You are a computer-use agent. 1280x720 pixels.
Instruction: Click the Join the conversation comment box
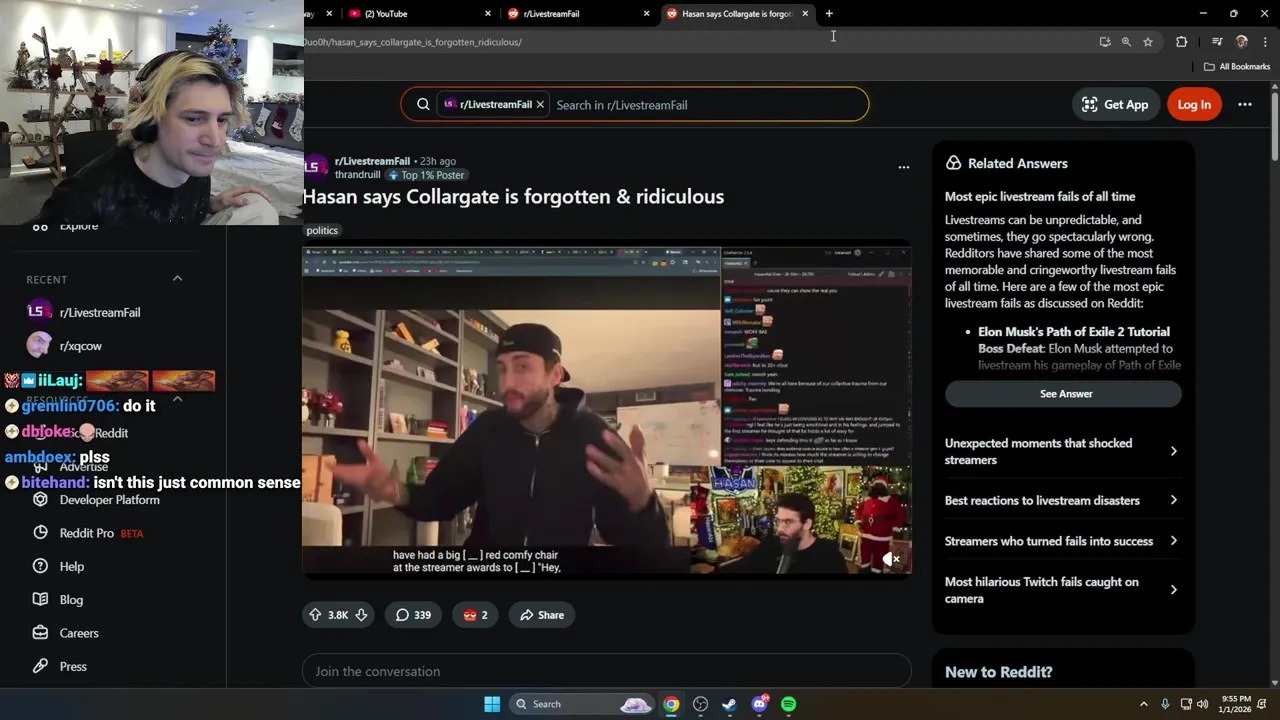(607, 671)
